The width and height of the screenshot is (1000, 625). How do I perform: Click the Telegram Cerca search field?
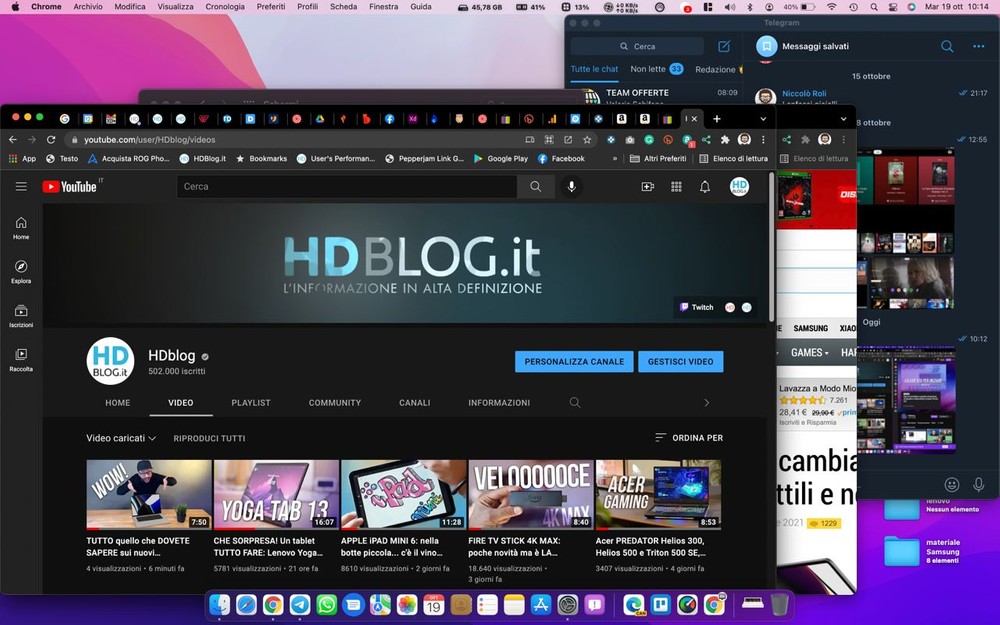coord(637,46)
